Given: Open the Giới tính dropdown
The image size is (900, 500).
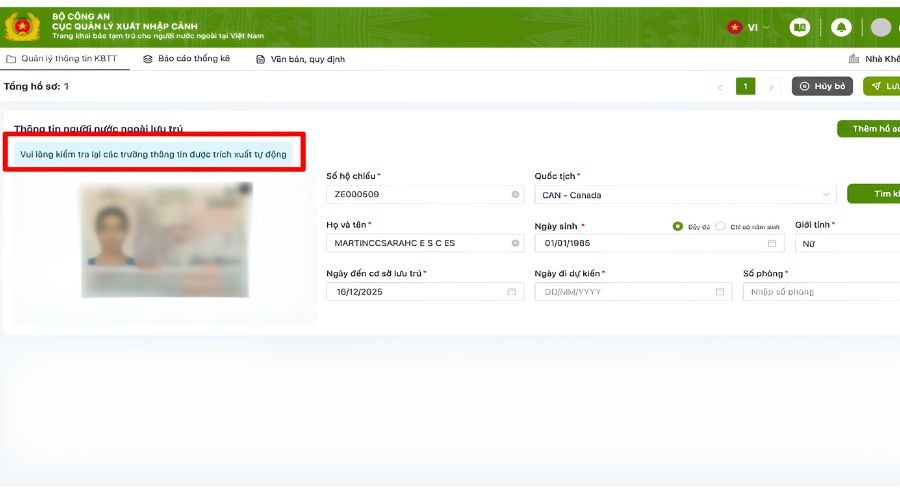Looking at the screenshot, I should [x=847, y=243].
